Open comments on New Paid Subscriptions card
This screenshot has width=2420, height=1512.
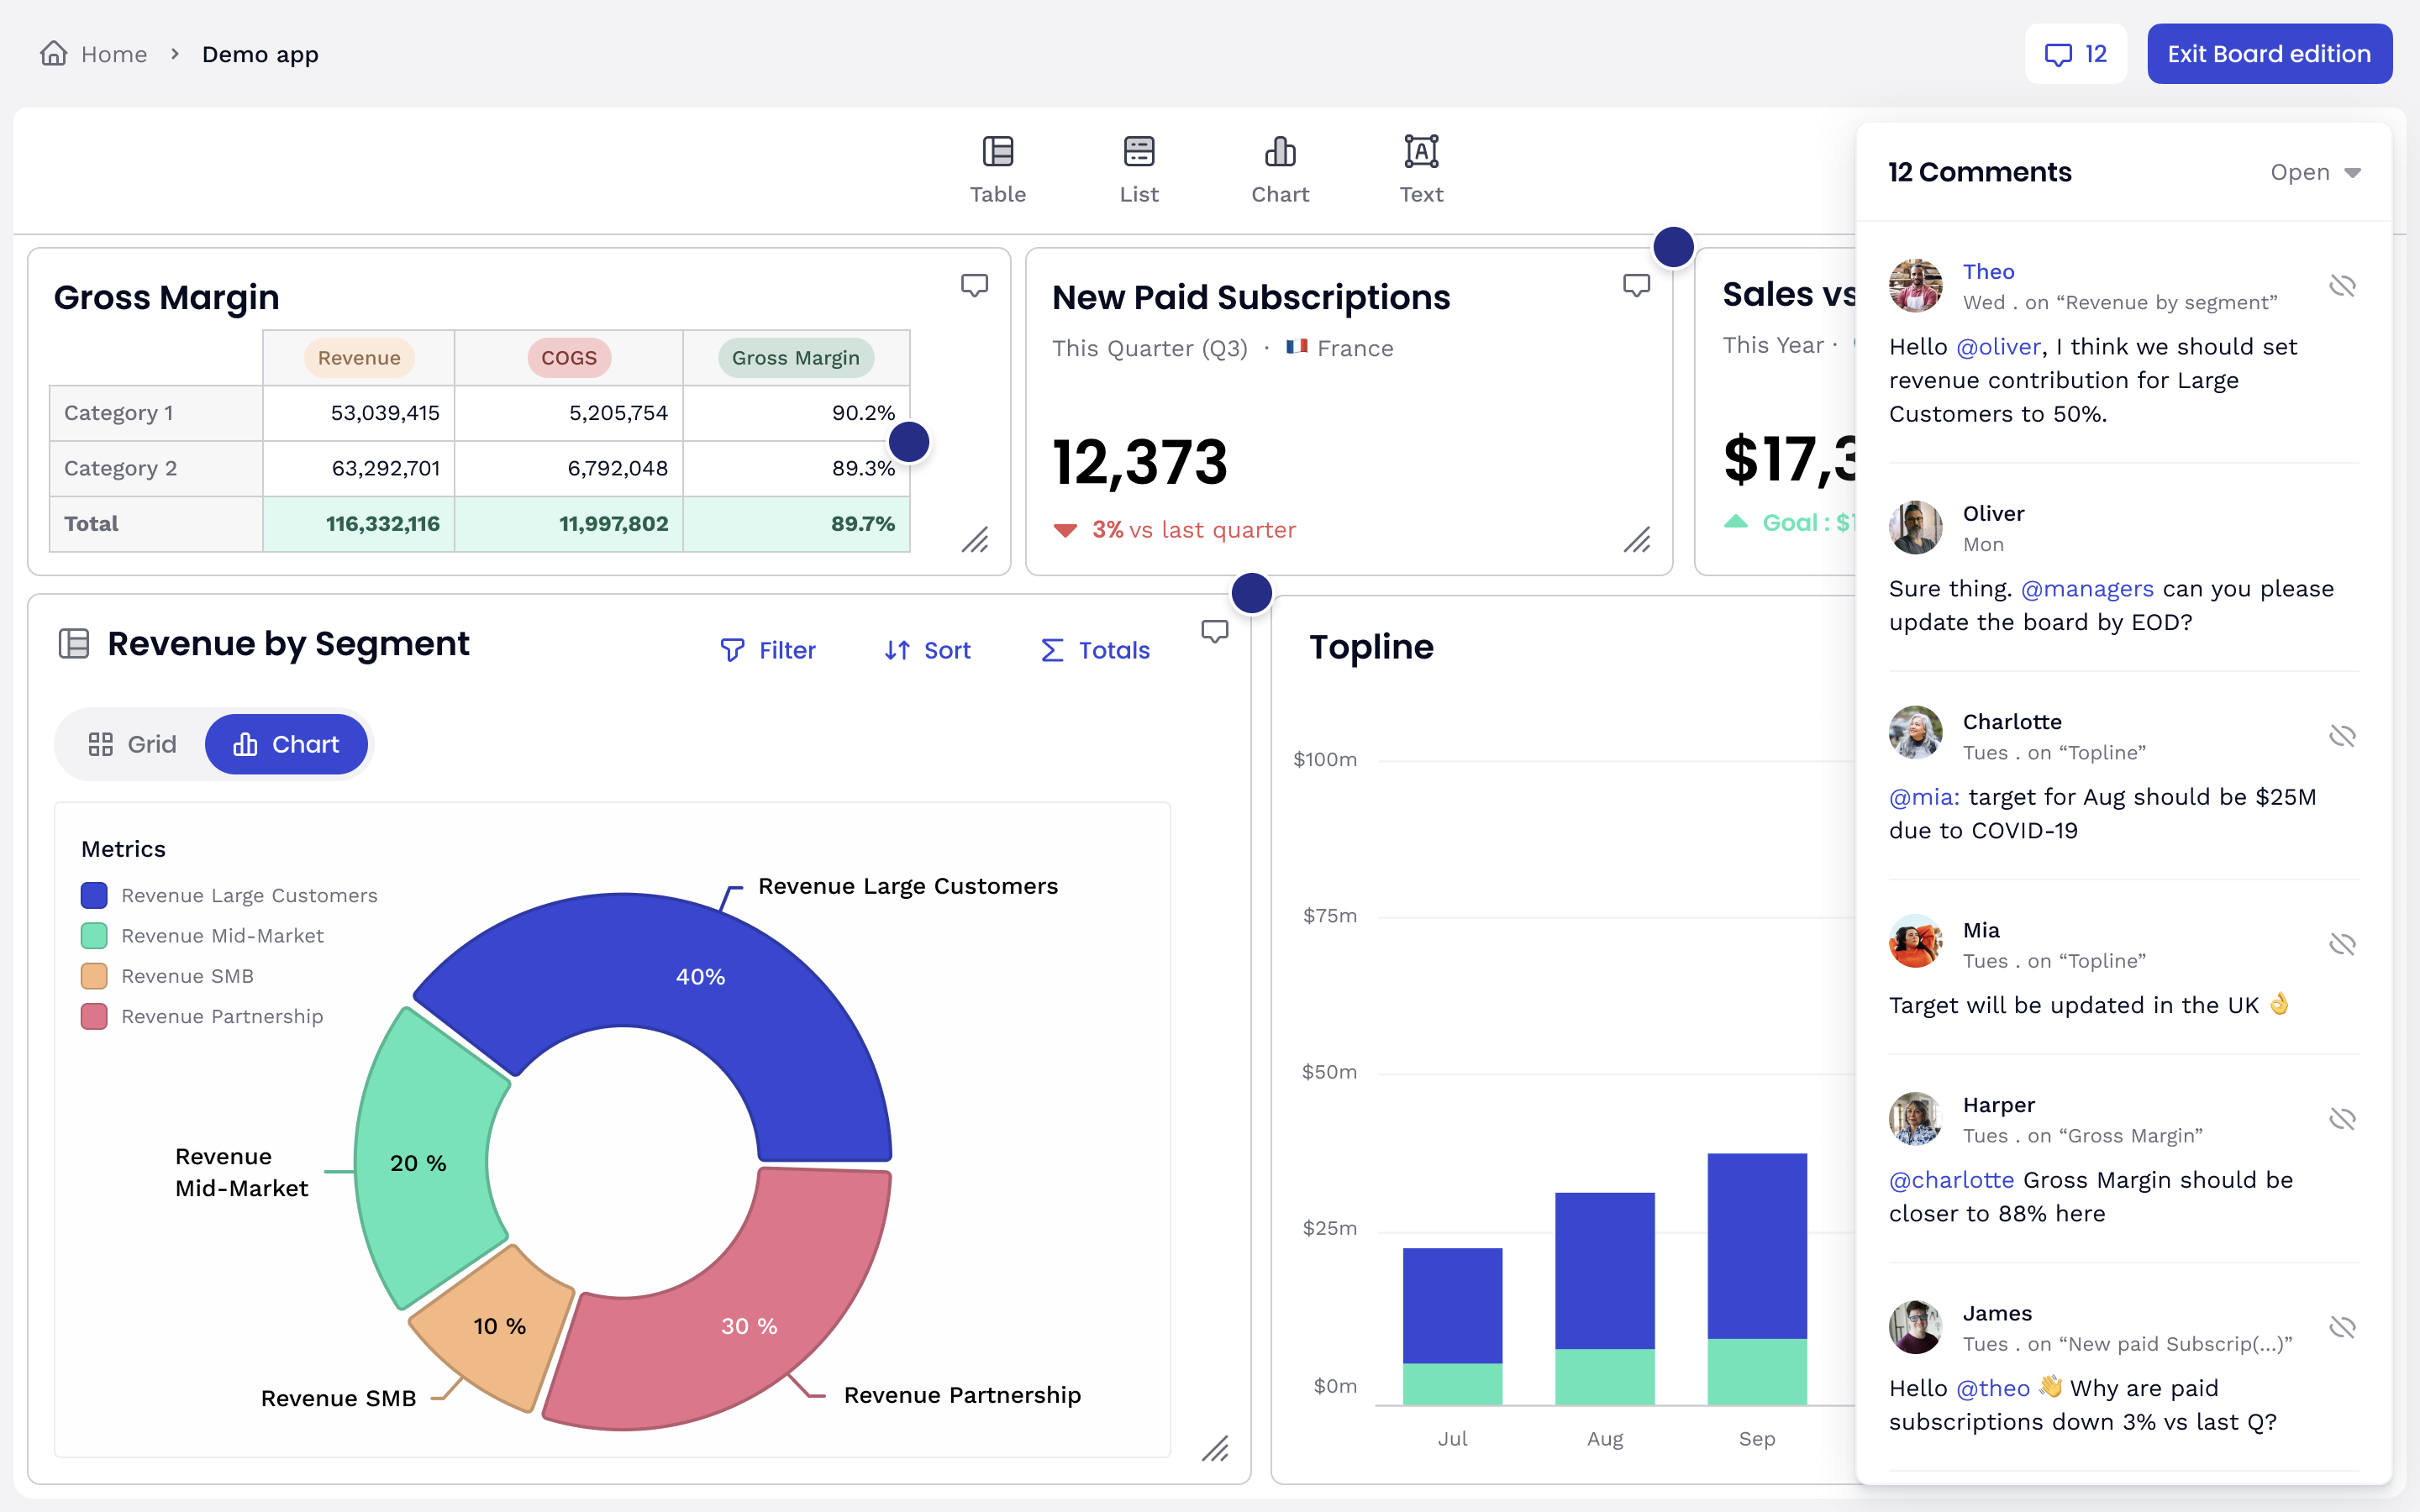[x=1636, y=285]
